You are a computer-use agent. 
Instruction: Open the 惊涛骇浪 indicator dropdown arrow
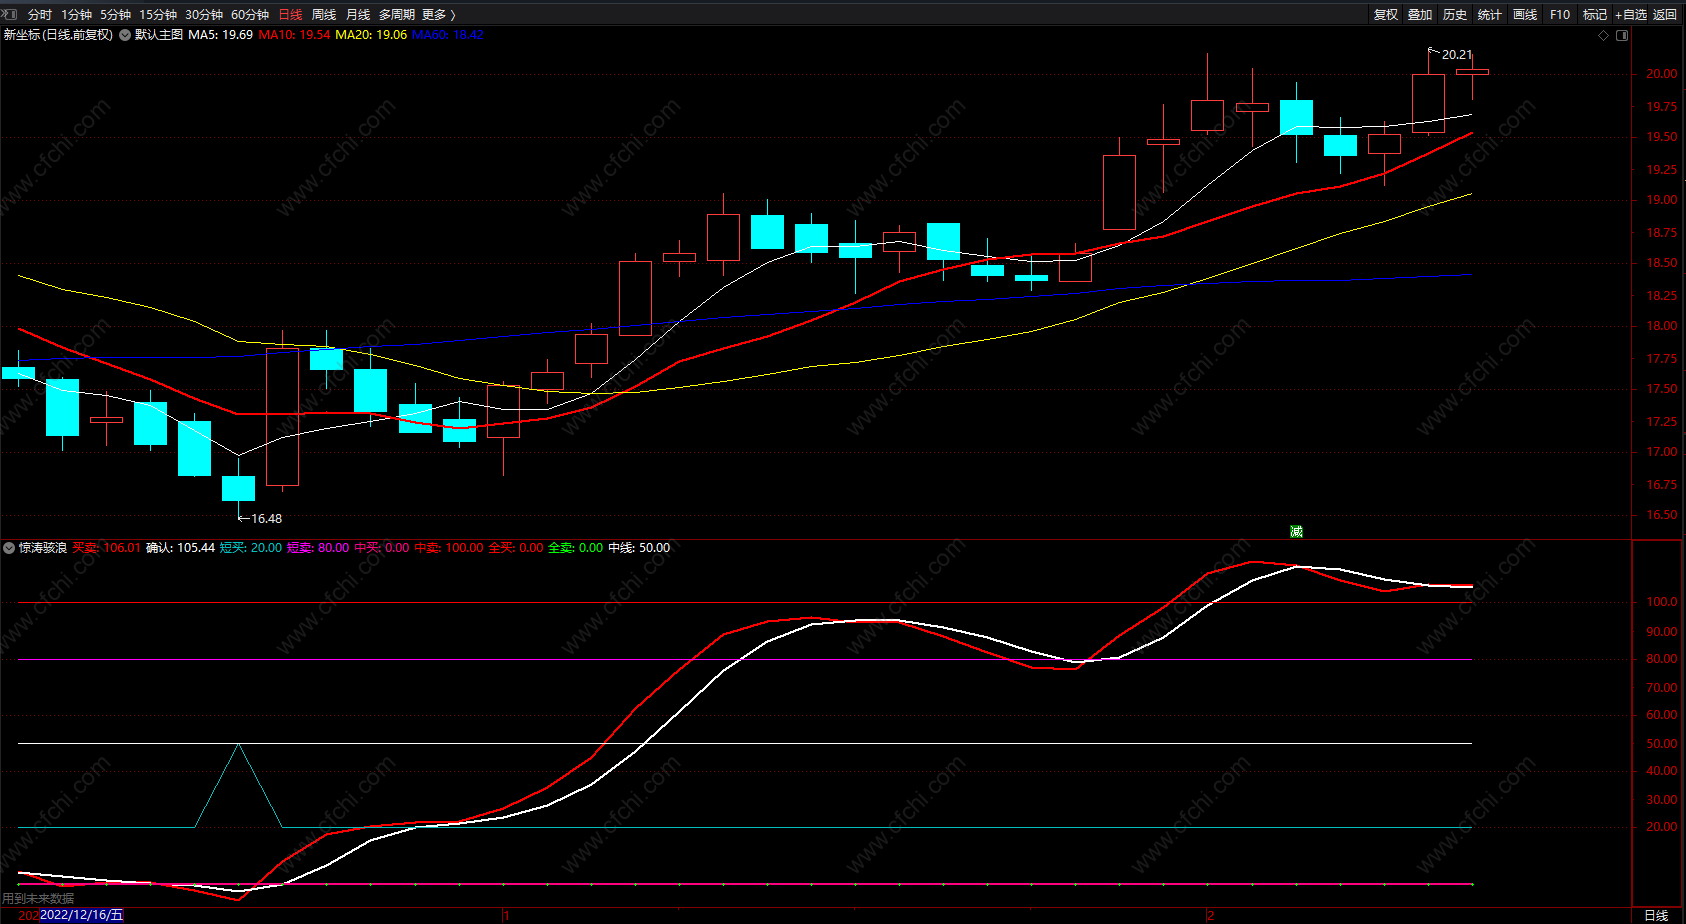coord(9,548)
